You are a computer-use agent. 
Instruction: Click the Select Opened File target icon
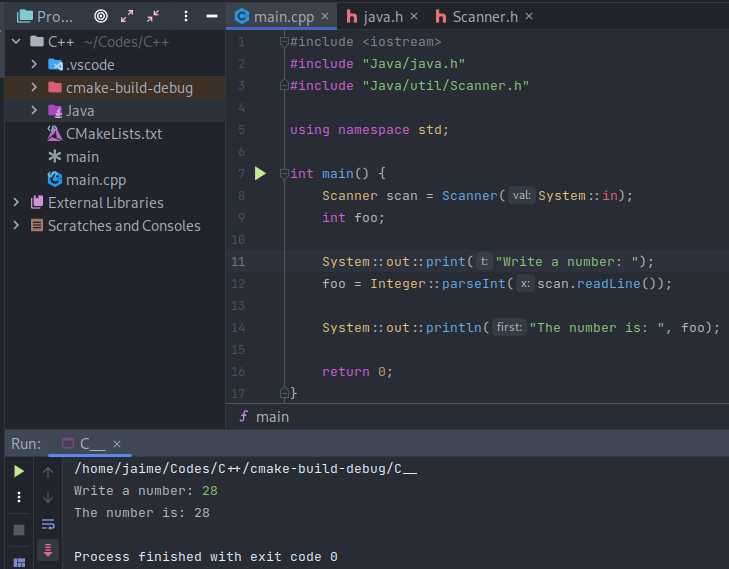click(x=100, y=17)
